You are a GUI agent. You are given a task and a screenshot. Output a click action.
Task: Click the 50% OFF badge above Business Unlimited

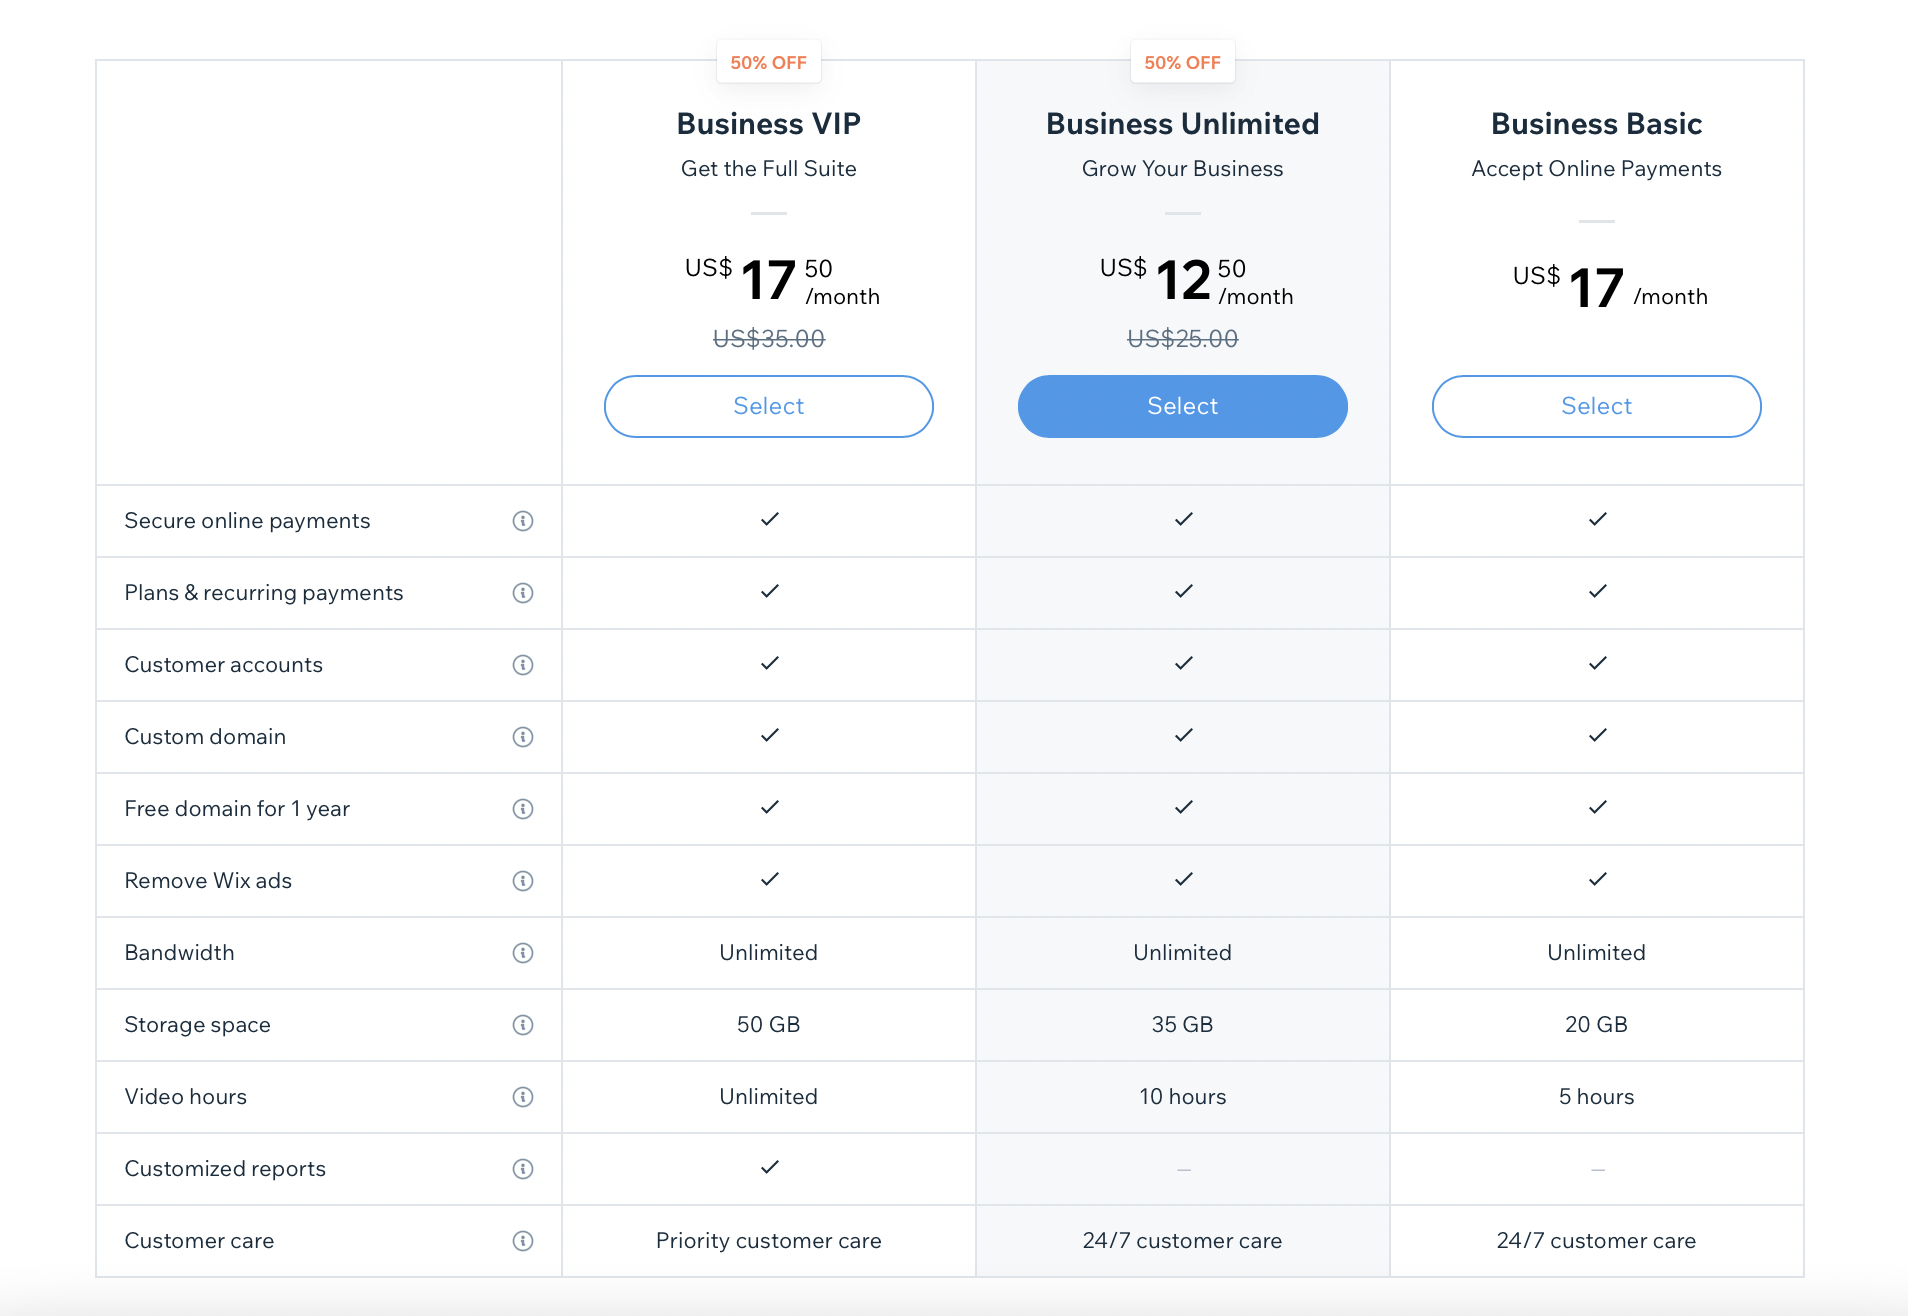[x=1183, y=62]
